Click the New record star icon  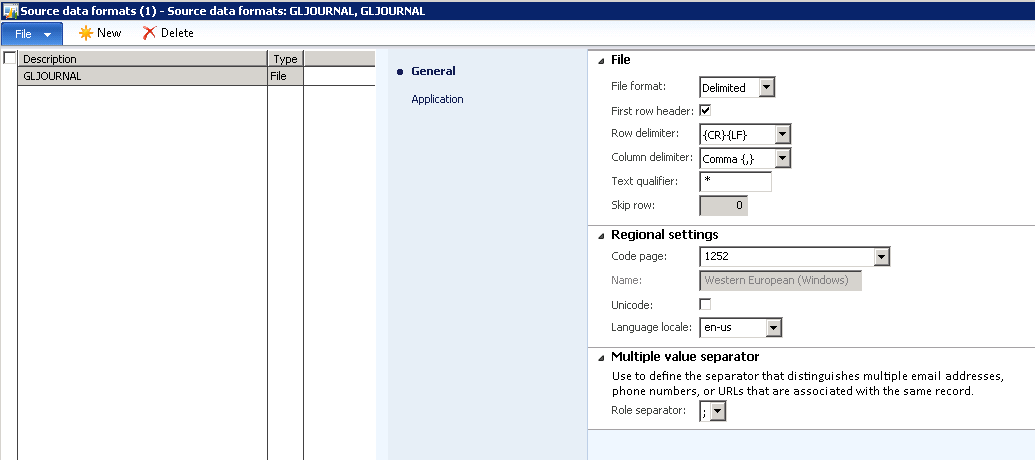[87, 33]
